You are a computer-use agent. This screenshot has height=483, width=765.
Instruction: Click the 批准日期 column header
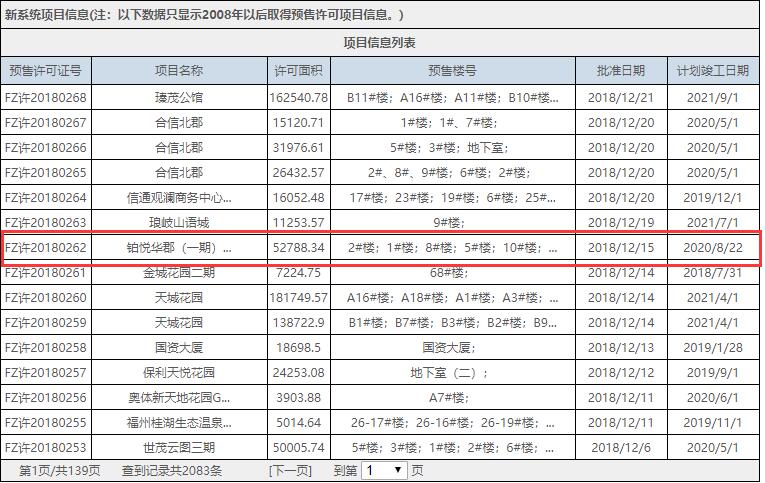tap(621, 71)
